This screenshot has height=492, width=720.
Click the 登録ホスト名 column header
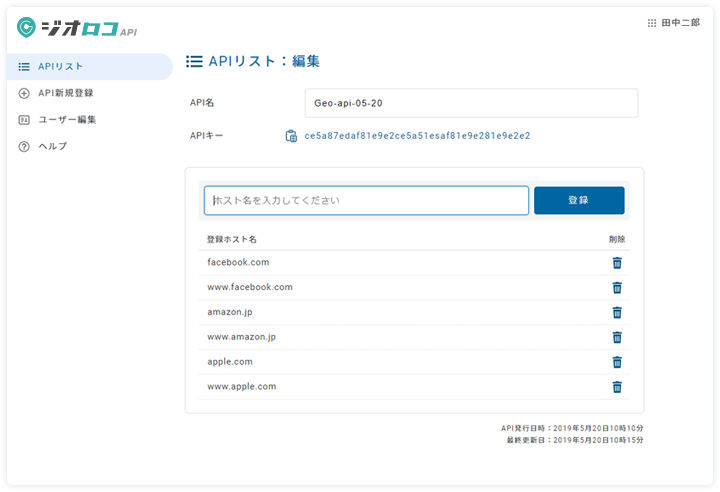tap(232, 240)
